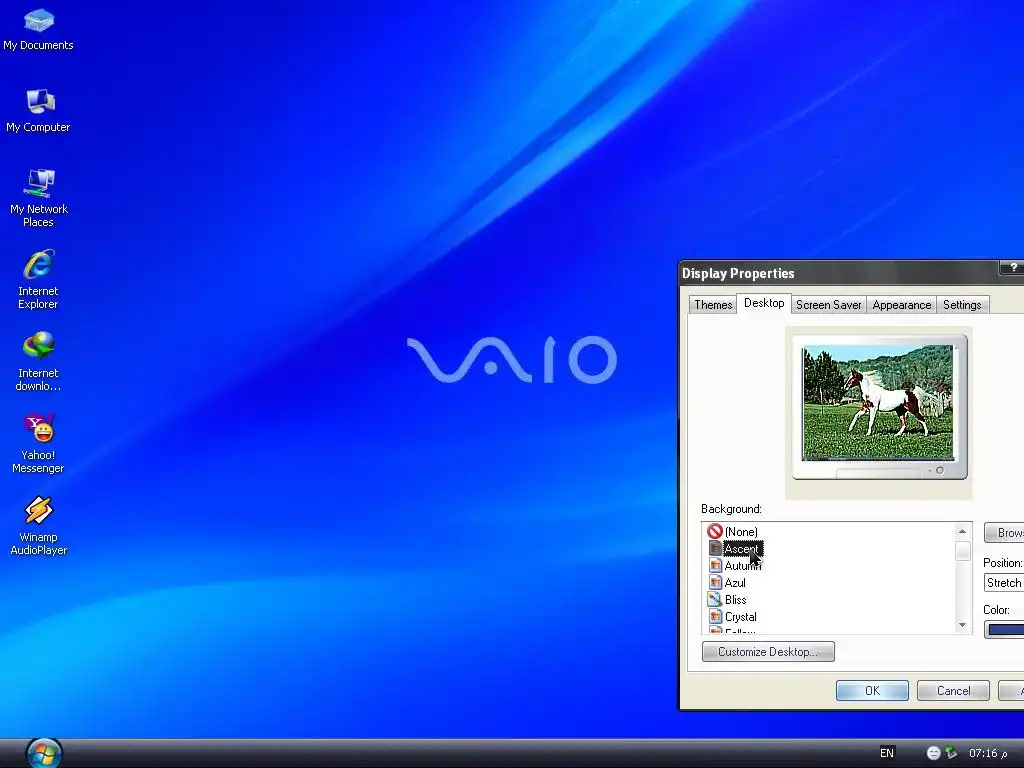Choose Bliss in the Background list
Viewport: 1024px width, 768px height.
(x=735, y=600)
